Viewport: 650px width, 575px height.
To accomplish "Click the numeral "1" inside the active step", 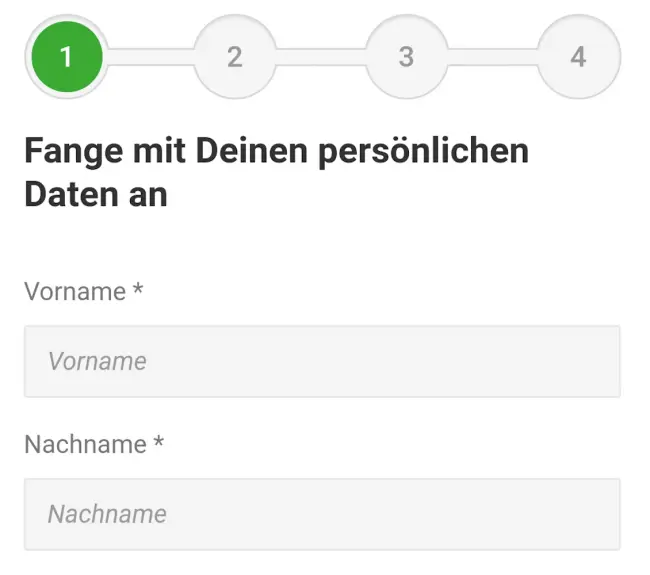I will coord(66,57).
